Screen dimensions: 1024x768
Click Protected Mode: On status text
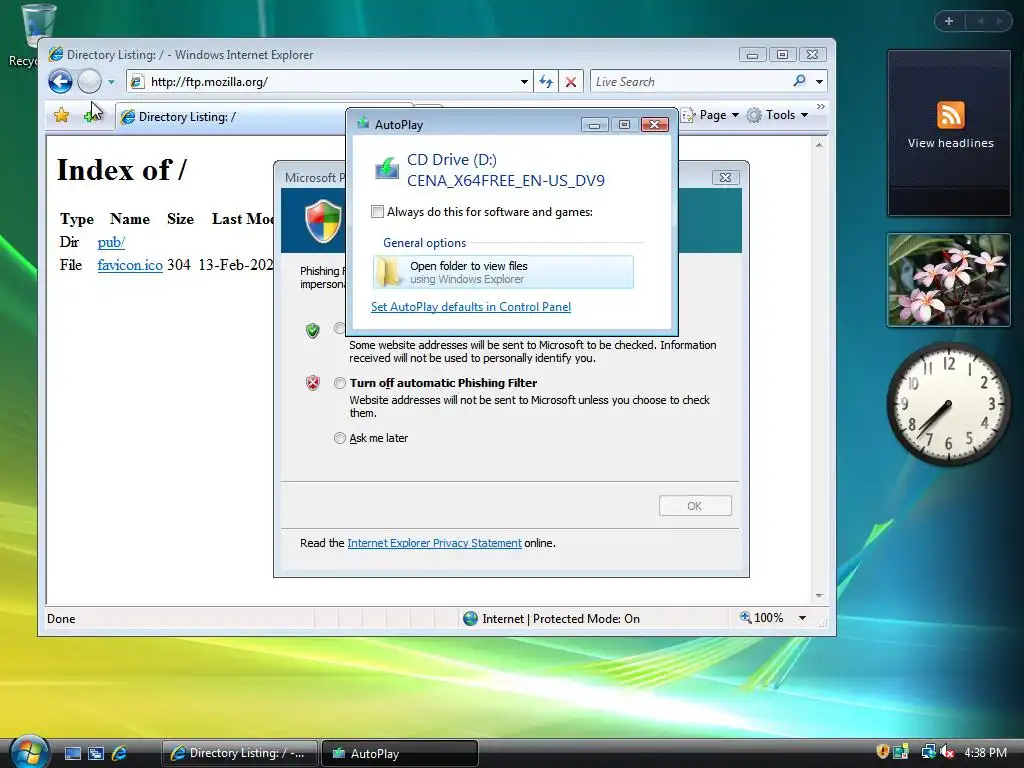(586, 618)
